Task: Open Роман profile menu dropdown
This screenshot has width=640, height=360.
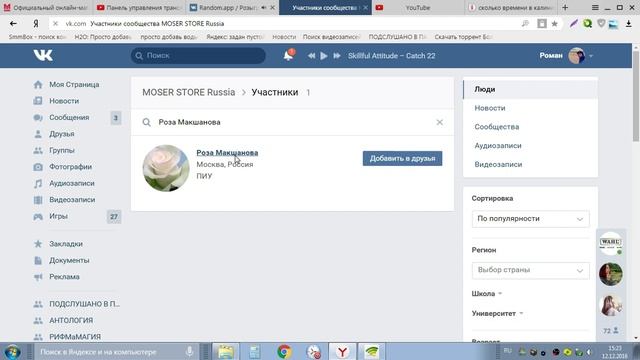Action: [566, 56]
